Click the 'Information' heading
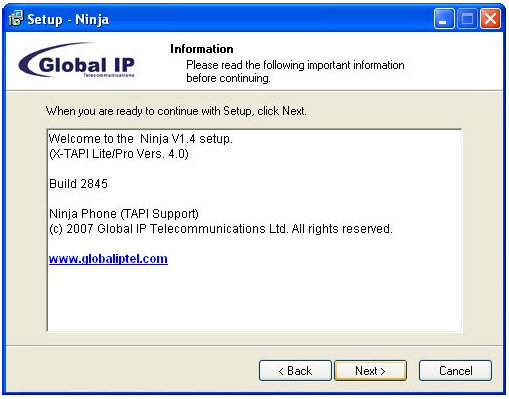 (x=202, y=49)
